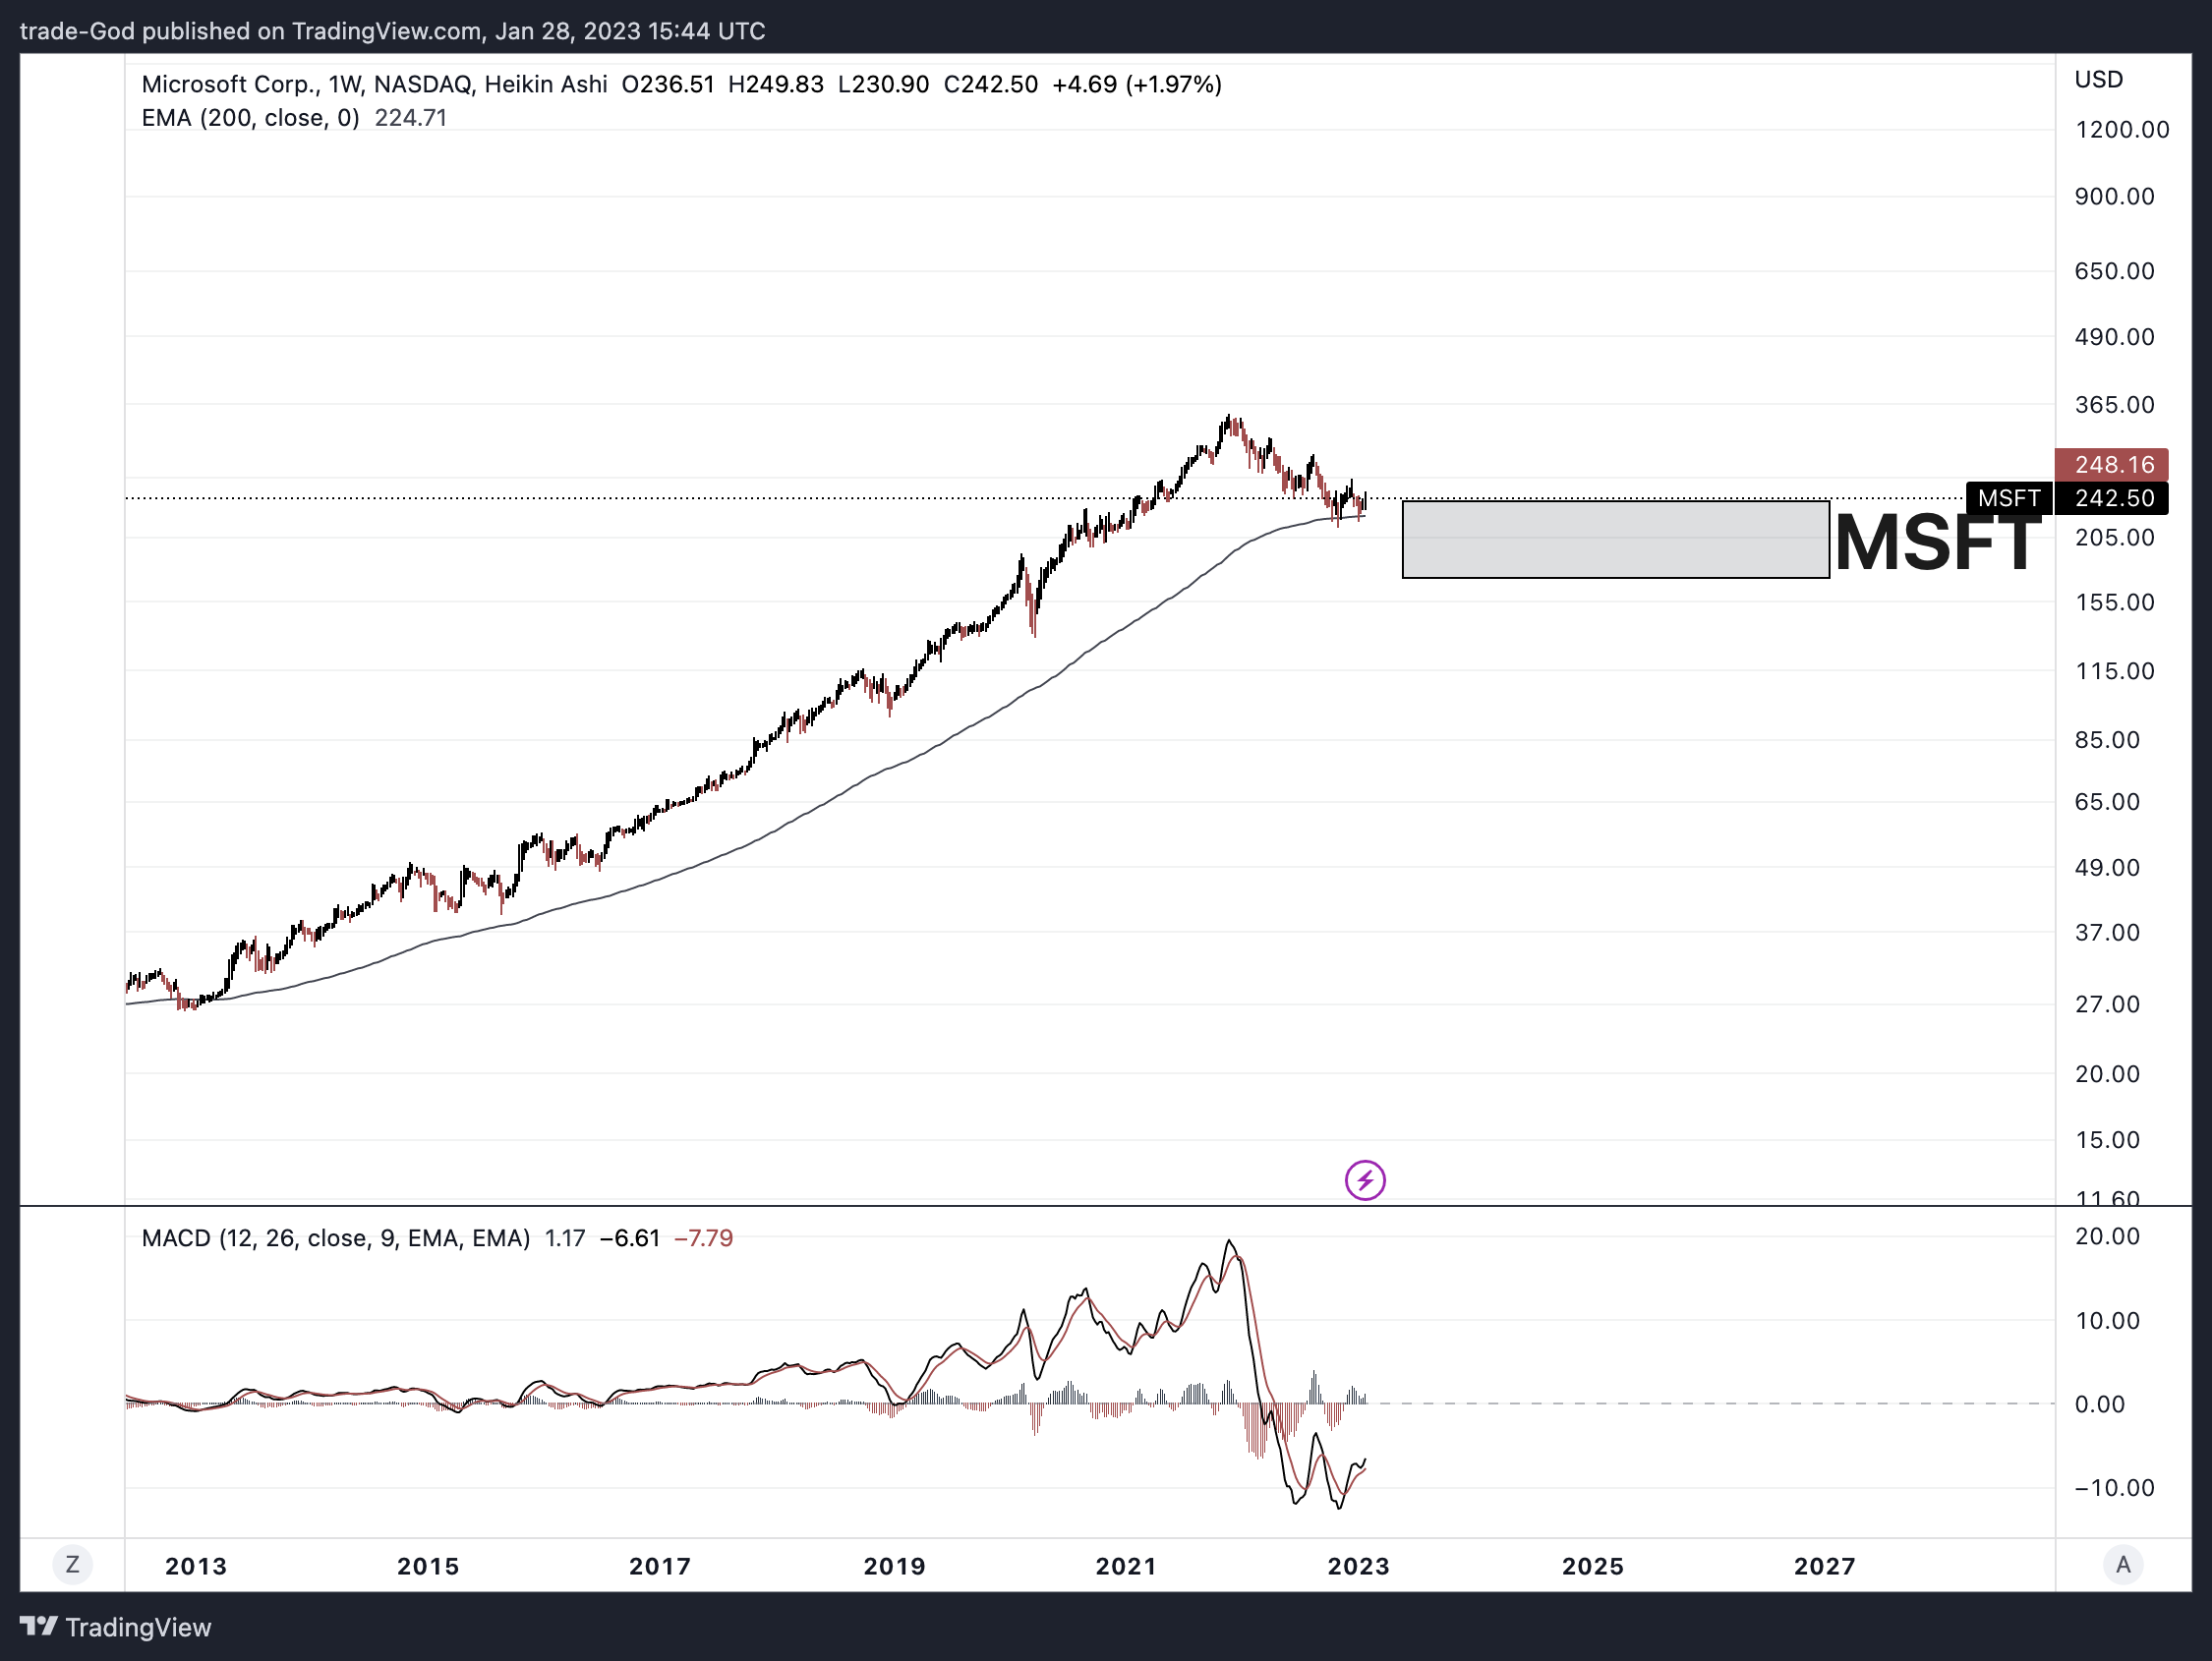Click the MACD histogram value 1.17
This screenshot has height=1661, width=2212.
pyautogui.click(x=565, y=1238)
